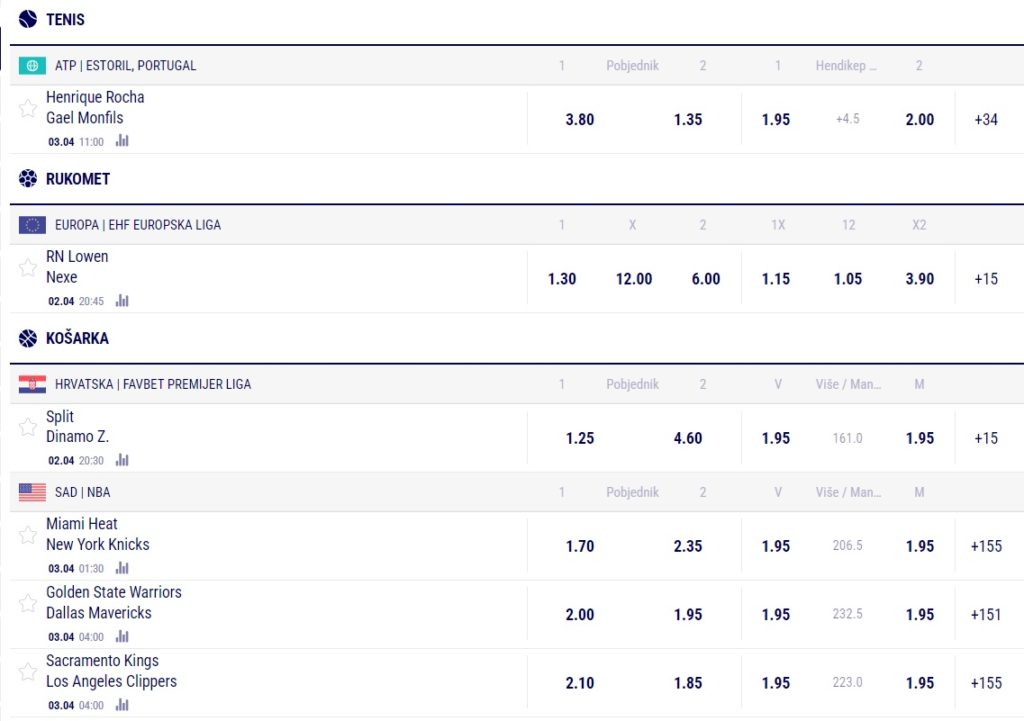Pick Dinamo Z. winner odds 4.60

(x=688, y=438)
